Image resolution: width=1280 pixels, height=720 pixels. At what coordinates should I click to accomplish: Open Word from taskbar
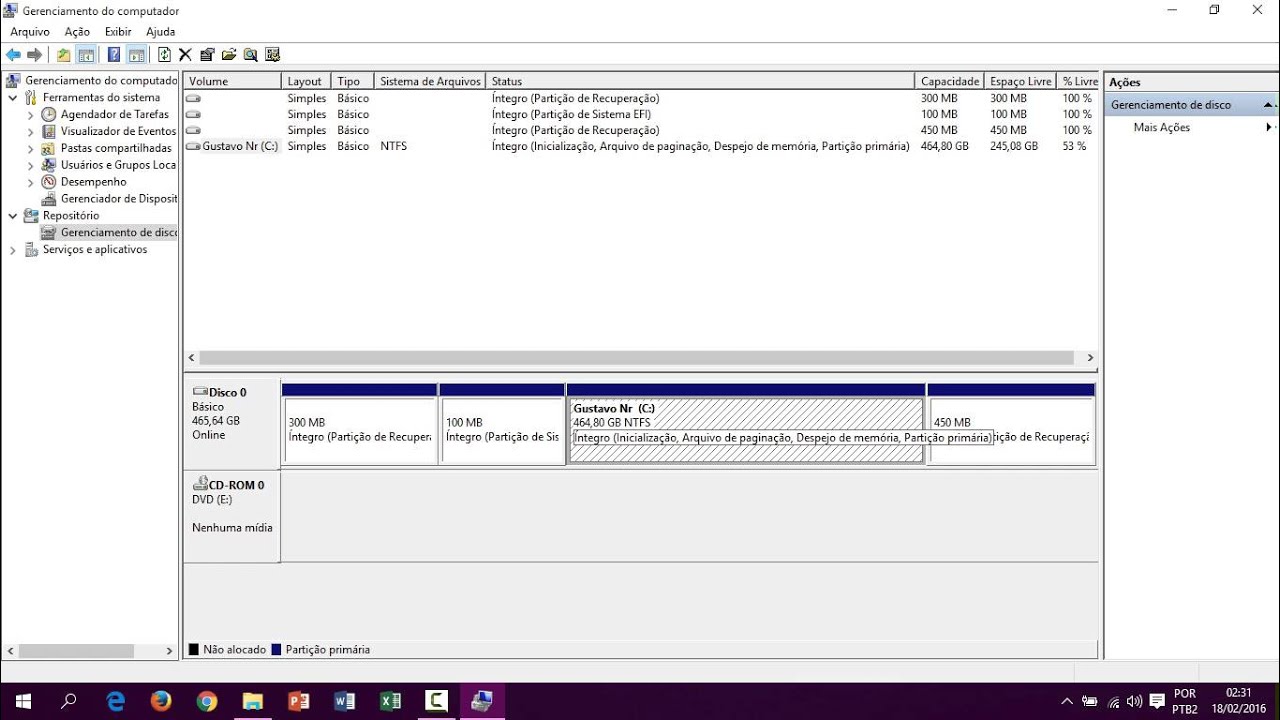click(344, 701)
